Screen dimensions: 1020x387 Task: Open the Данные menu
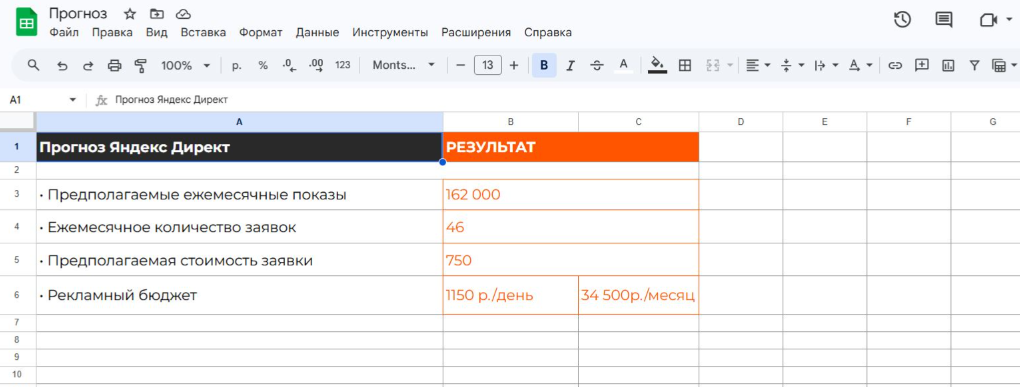pos(317,33)
